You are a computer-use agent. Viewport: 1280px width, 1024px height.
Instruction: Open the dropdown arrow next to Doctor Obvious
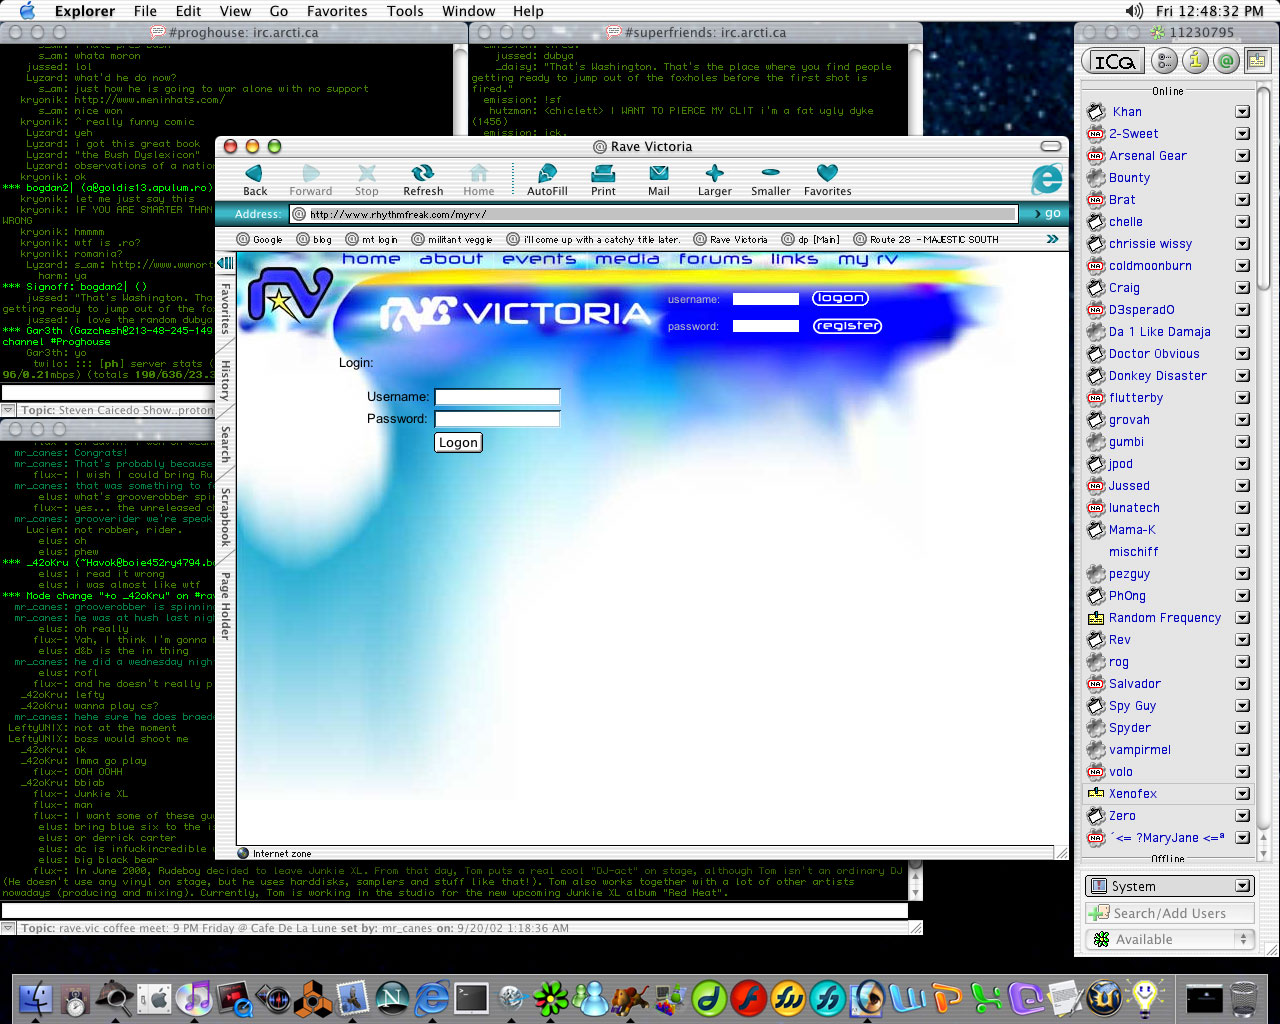point(1242,354)
